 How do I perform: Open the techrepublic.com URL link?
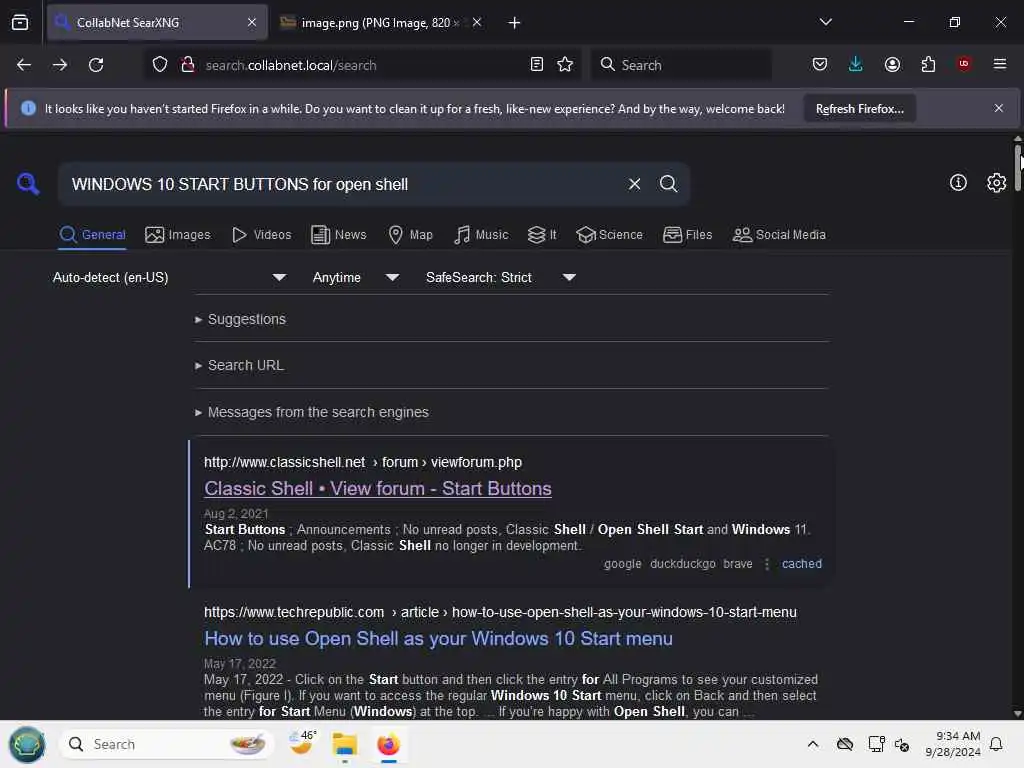pyautogui.click(x=500, y=613)
